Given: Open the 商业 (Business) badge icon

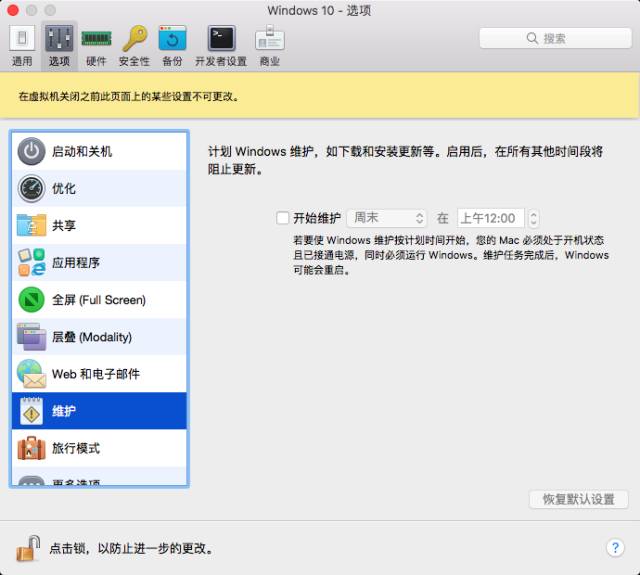Looking at the screenshot, I should pos(270,38).
